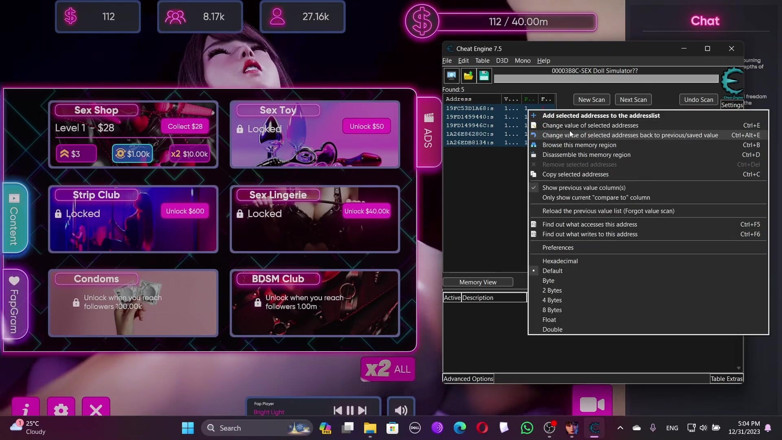Click the Windows Start button
The height and width of the screenshot is (440, 782).
click(x=188, y=428)
